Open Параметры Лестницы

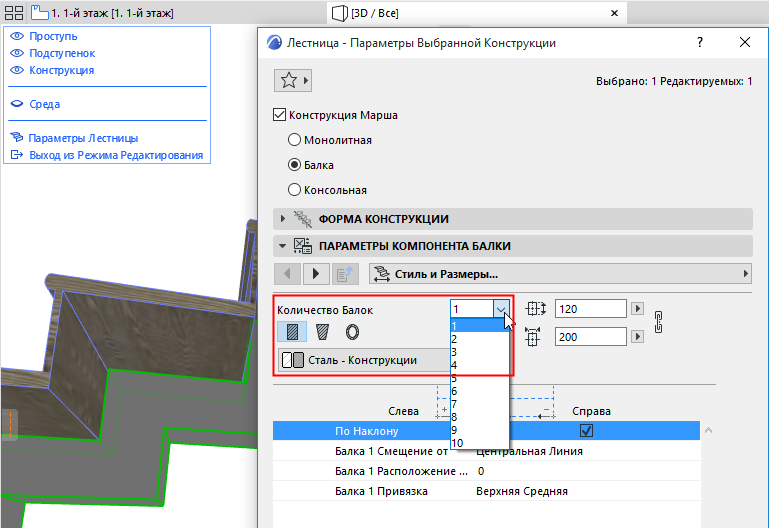point(83,138)
